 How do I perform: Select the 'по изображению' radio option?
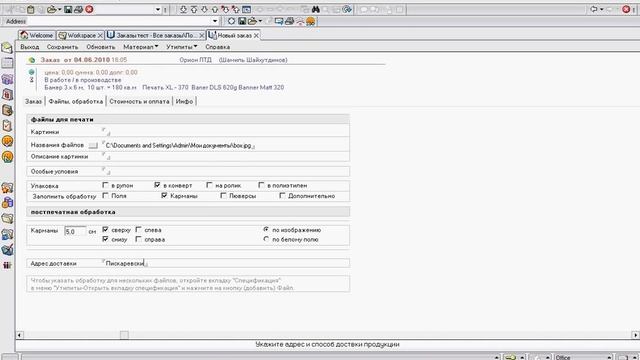(x=266, y=229)
